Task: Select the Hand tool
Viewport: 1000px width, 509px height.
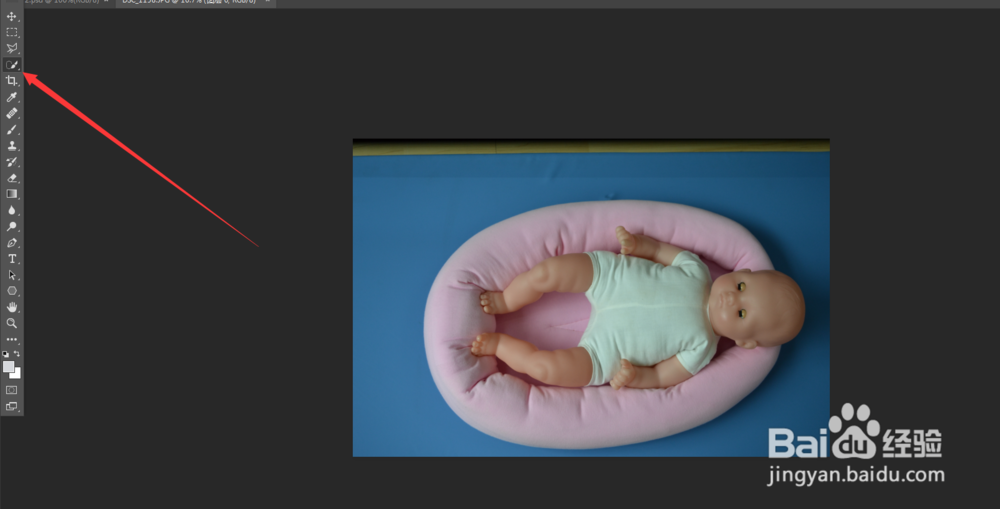Action: (x=11, y=307)
